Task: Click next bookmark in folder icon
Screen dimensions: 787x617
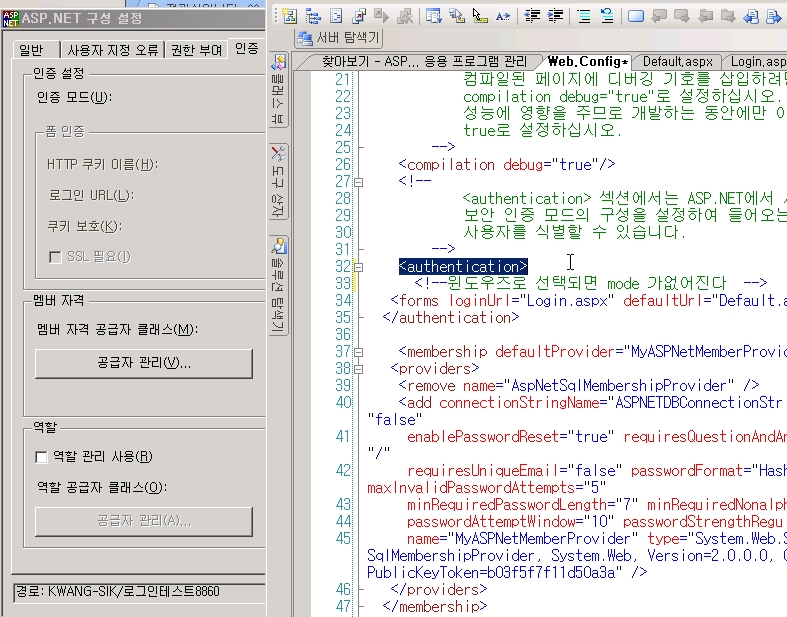Action: (x=728, y=16)
